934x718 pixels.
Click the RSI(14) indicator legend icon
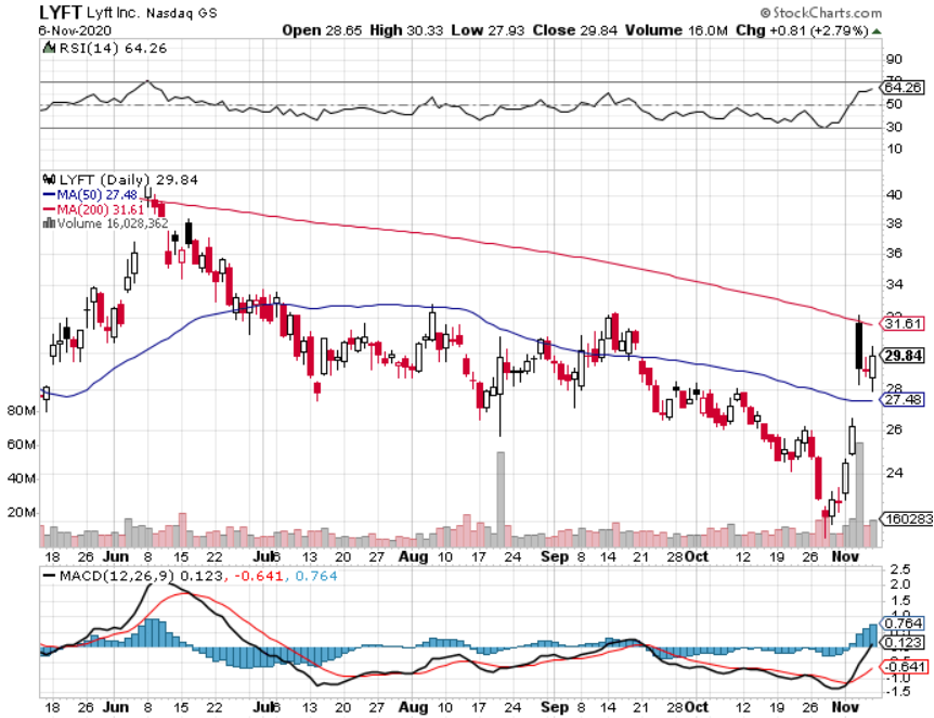pos(49,48)
